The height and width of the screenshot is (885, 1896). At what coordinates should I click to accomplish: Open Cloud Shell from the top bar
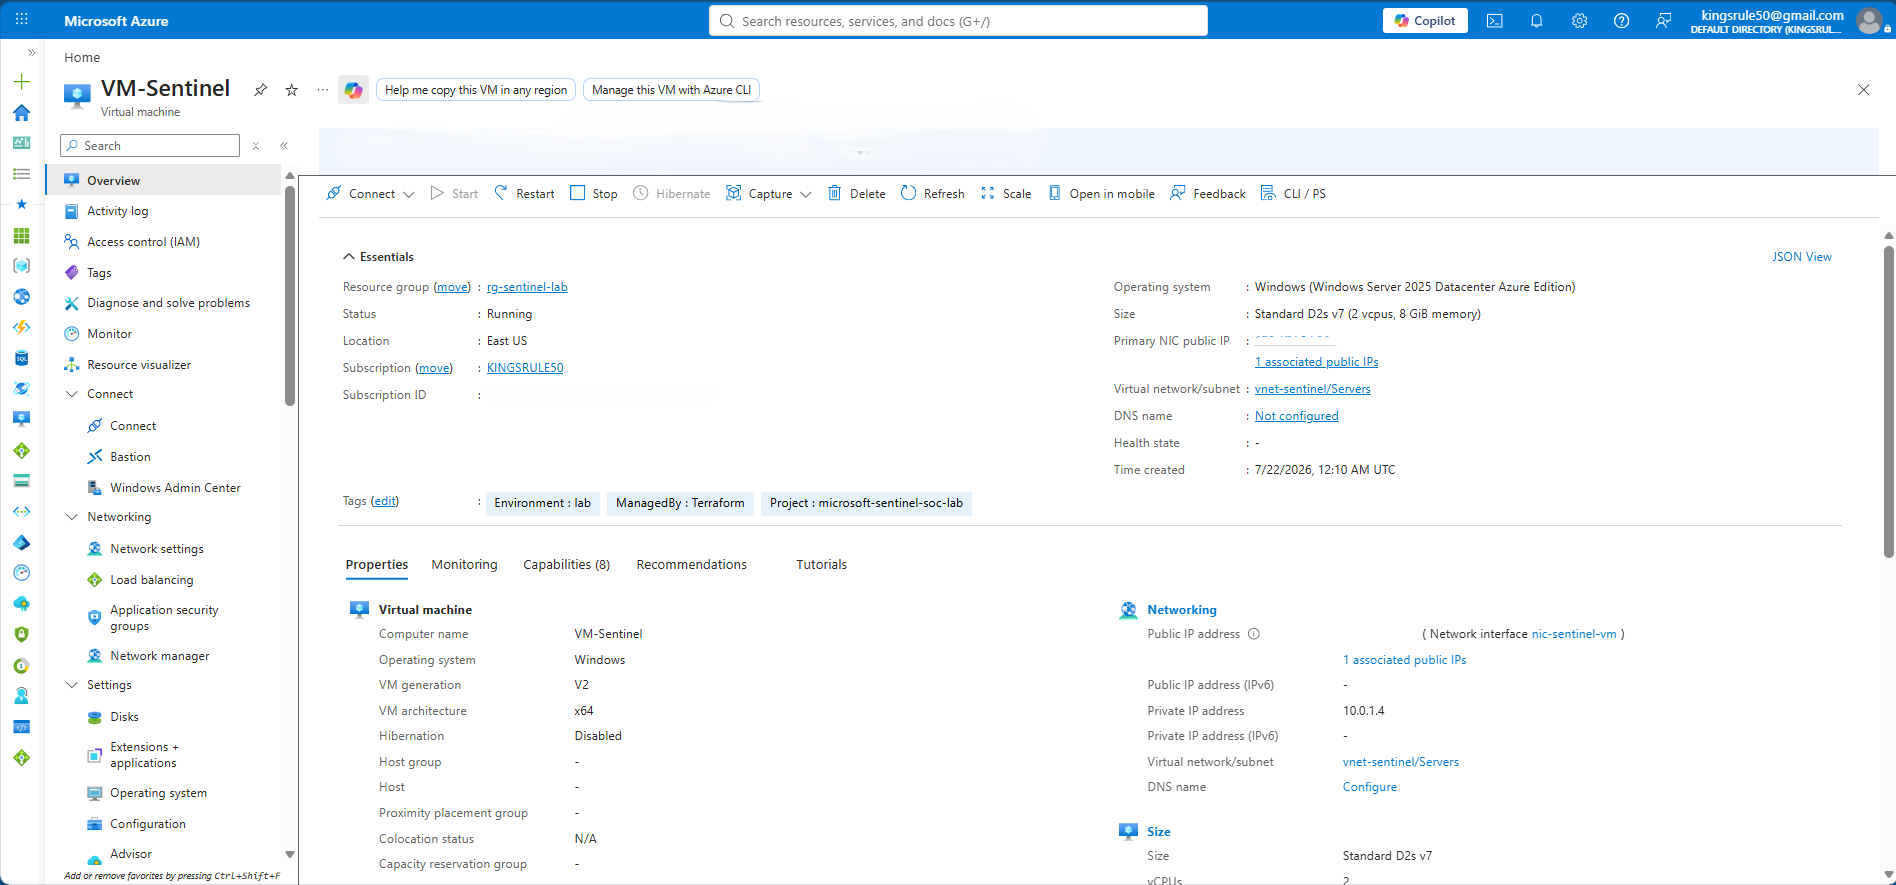coord(1494,21)
